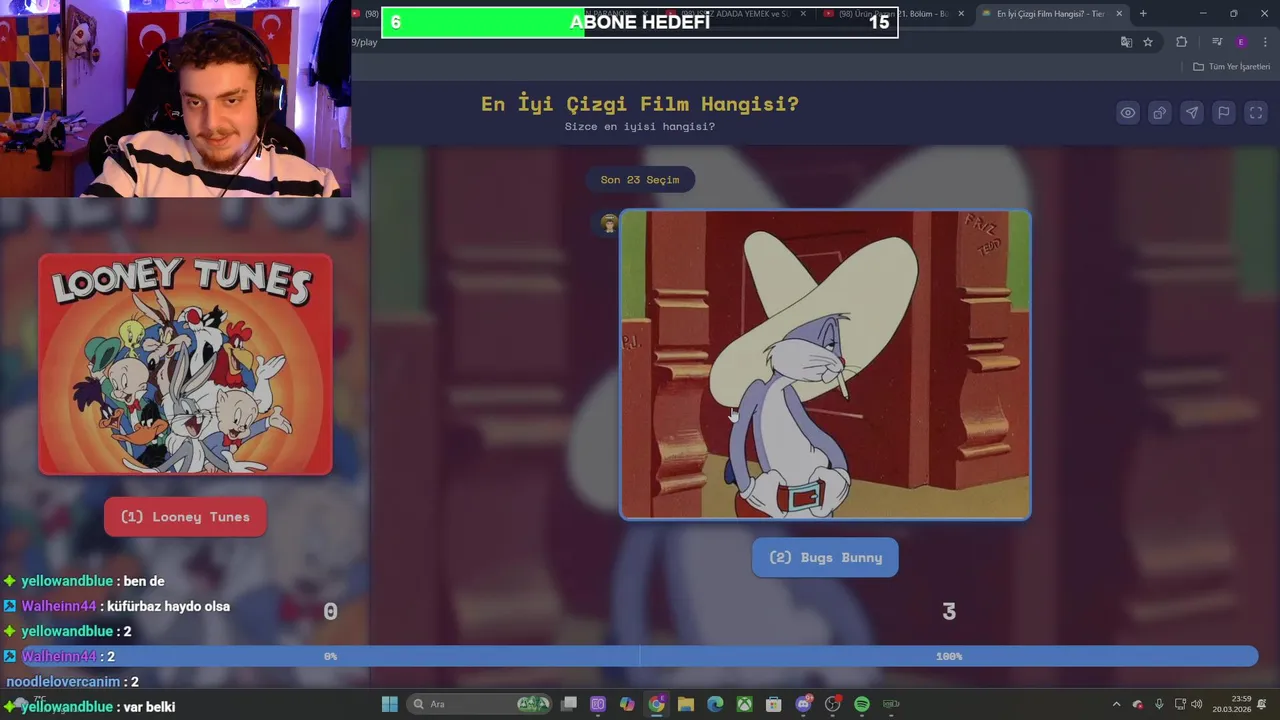Click the vote count 3 under Bugs Bunny
This screenshot has width=1280, height=720.
949,611
